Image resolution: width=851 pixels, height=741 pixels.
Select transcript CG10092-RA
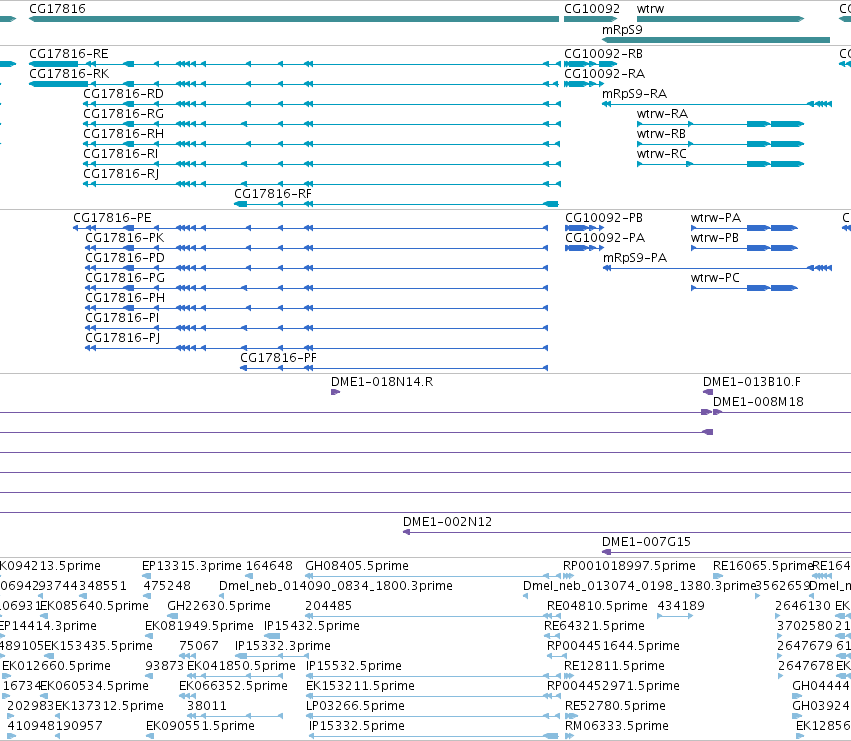[605, 74]
